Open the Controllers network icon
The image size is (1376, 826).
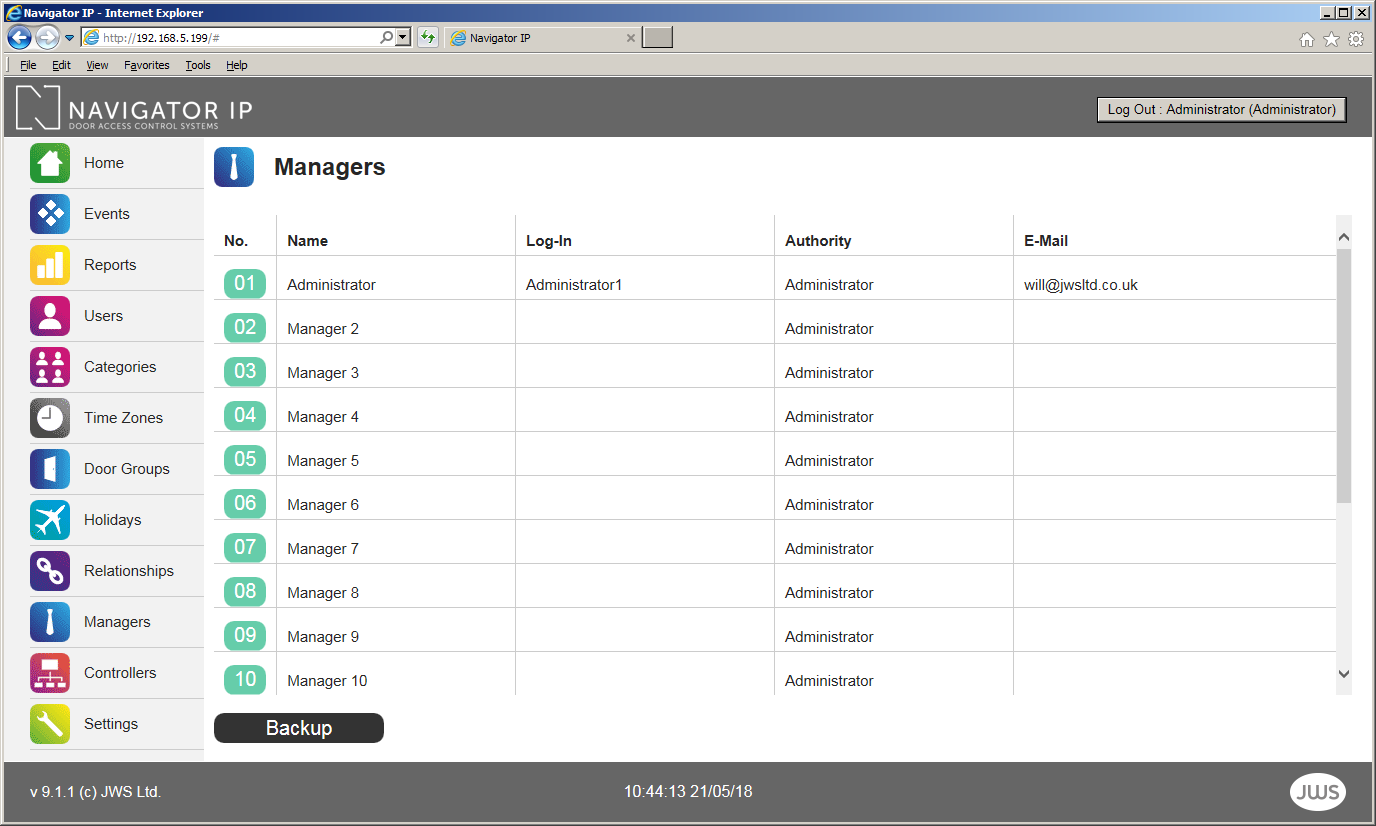50,673
